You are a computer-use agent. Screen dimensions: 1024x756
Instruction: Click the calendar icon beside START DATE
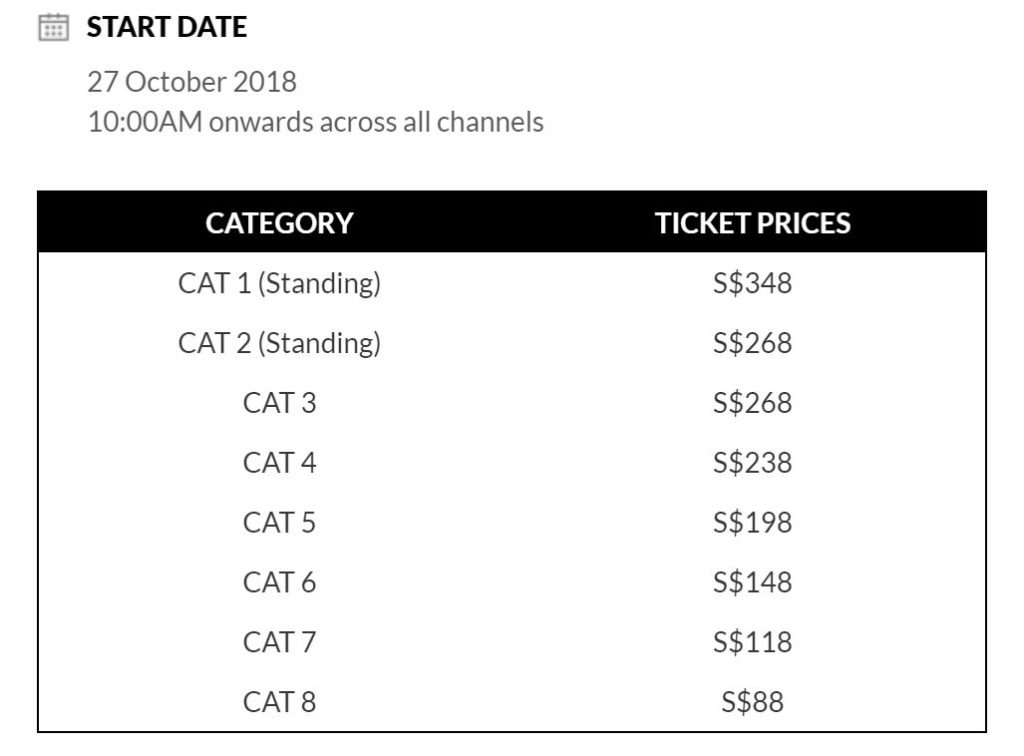tap(53, 27)
